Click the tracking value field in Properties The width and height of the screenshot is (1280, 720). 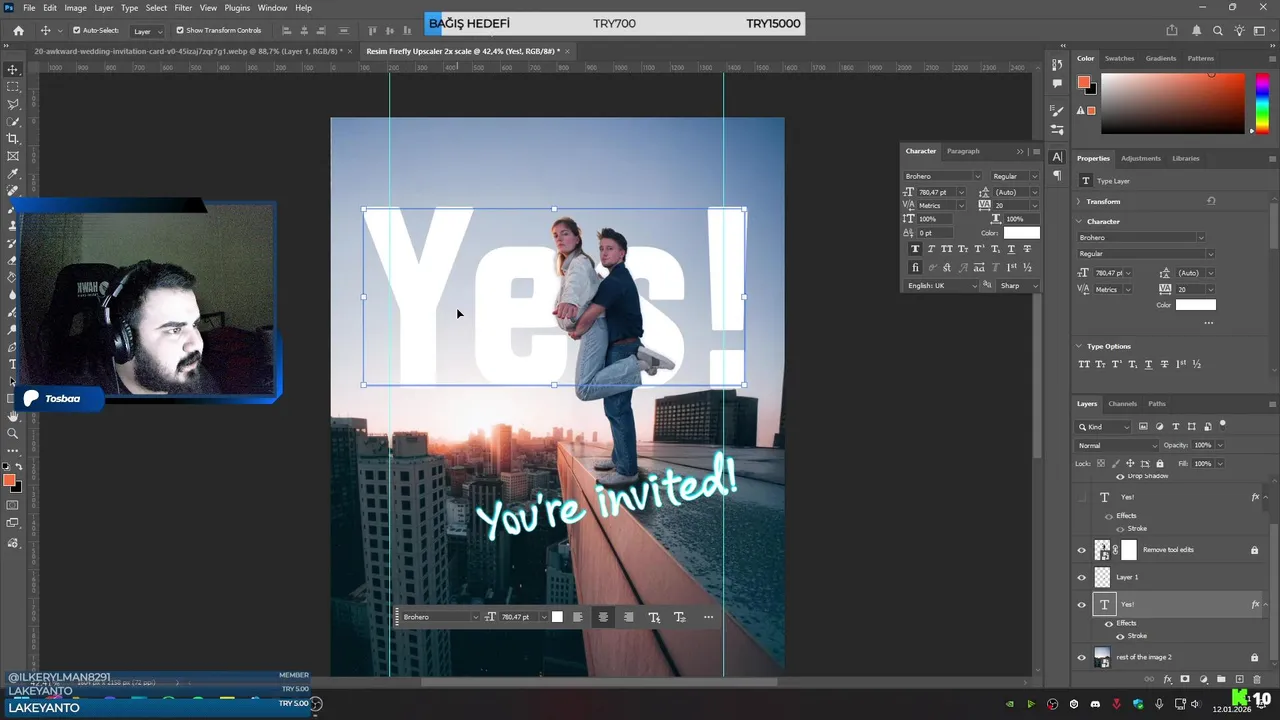pyautogui.click(x=1190, y=289)
